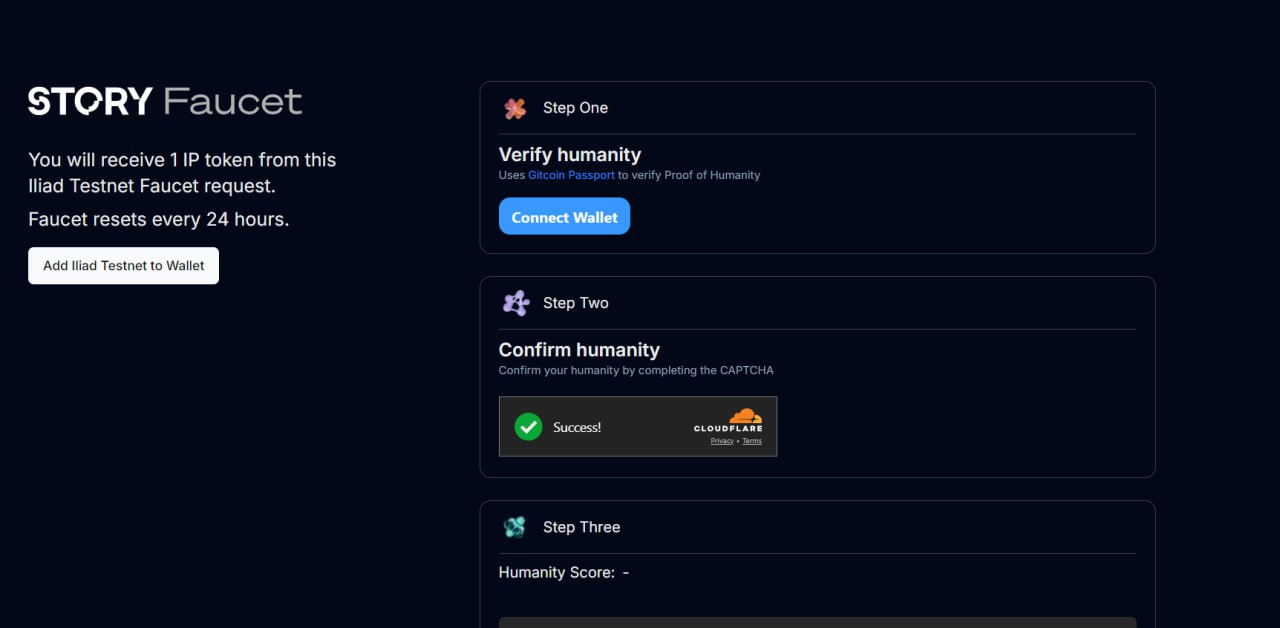Screen dimensions: 1280x628
Task: Click the Success! verification state
Action: tap(577, 427)
